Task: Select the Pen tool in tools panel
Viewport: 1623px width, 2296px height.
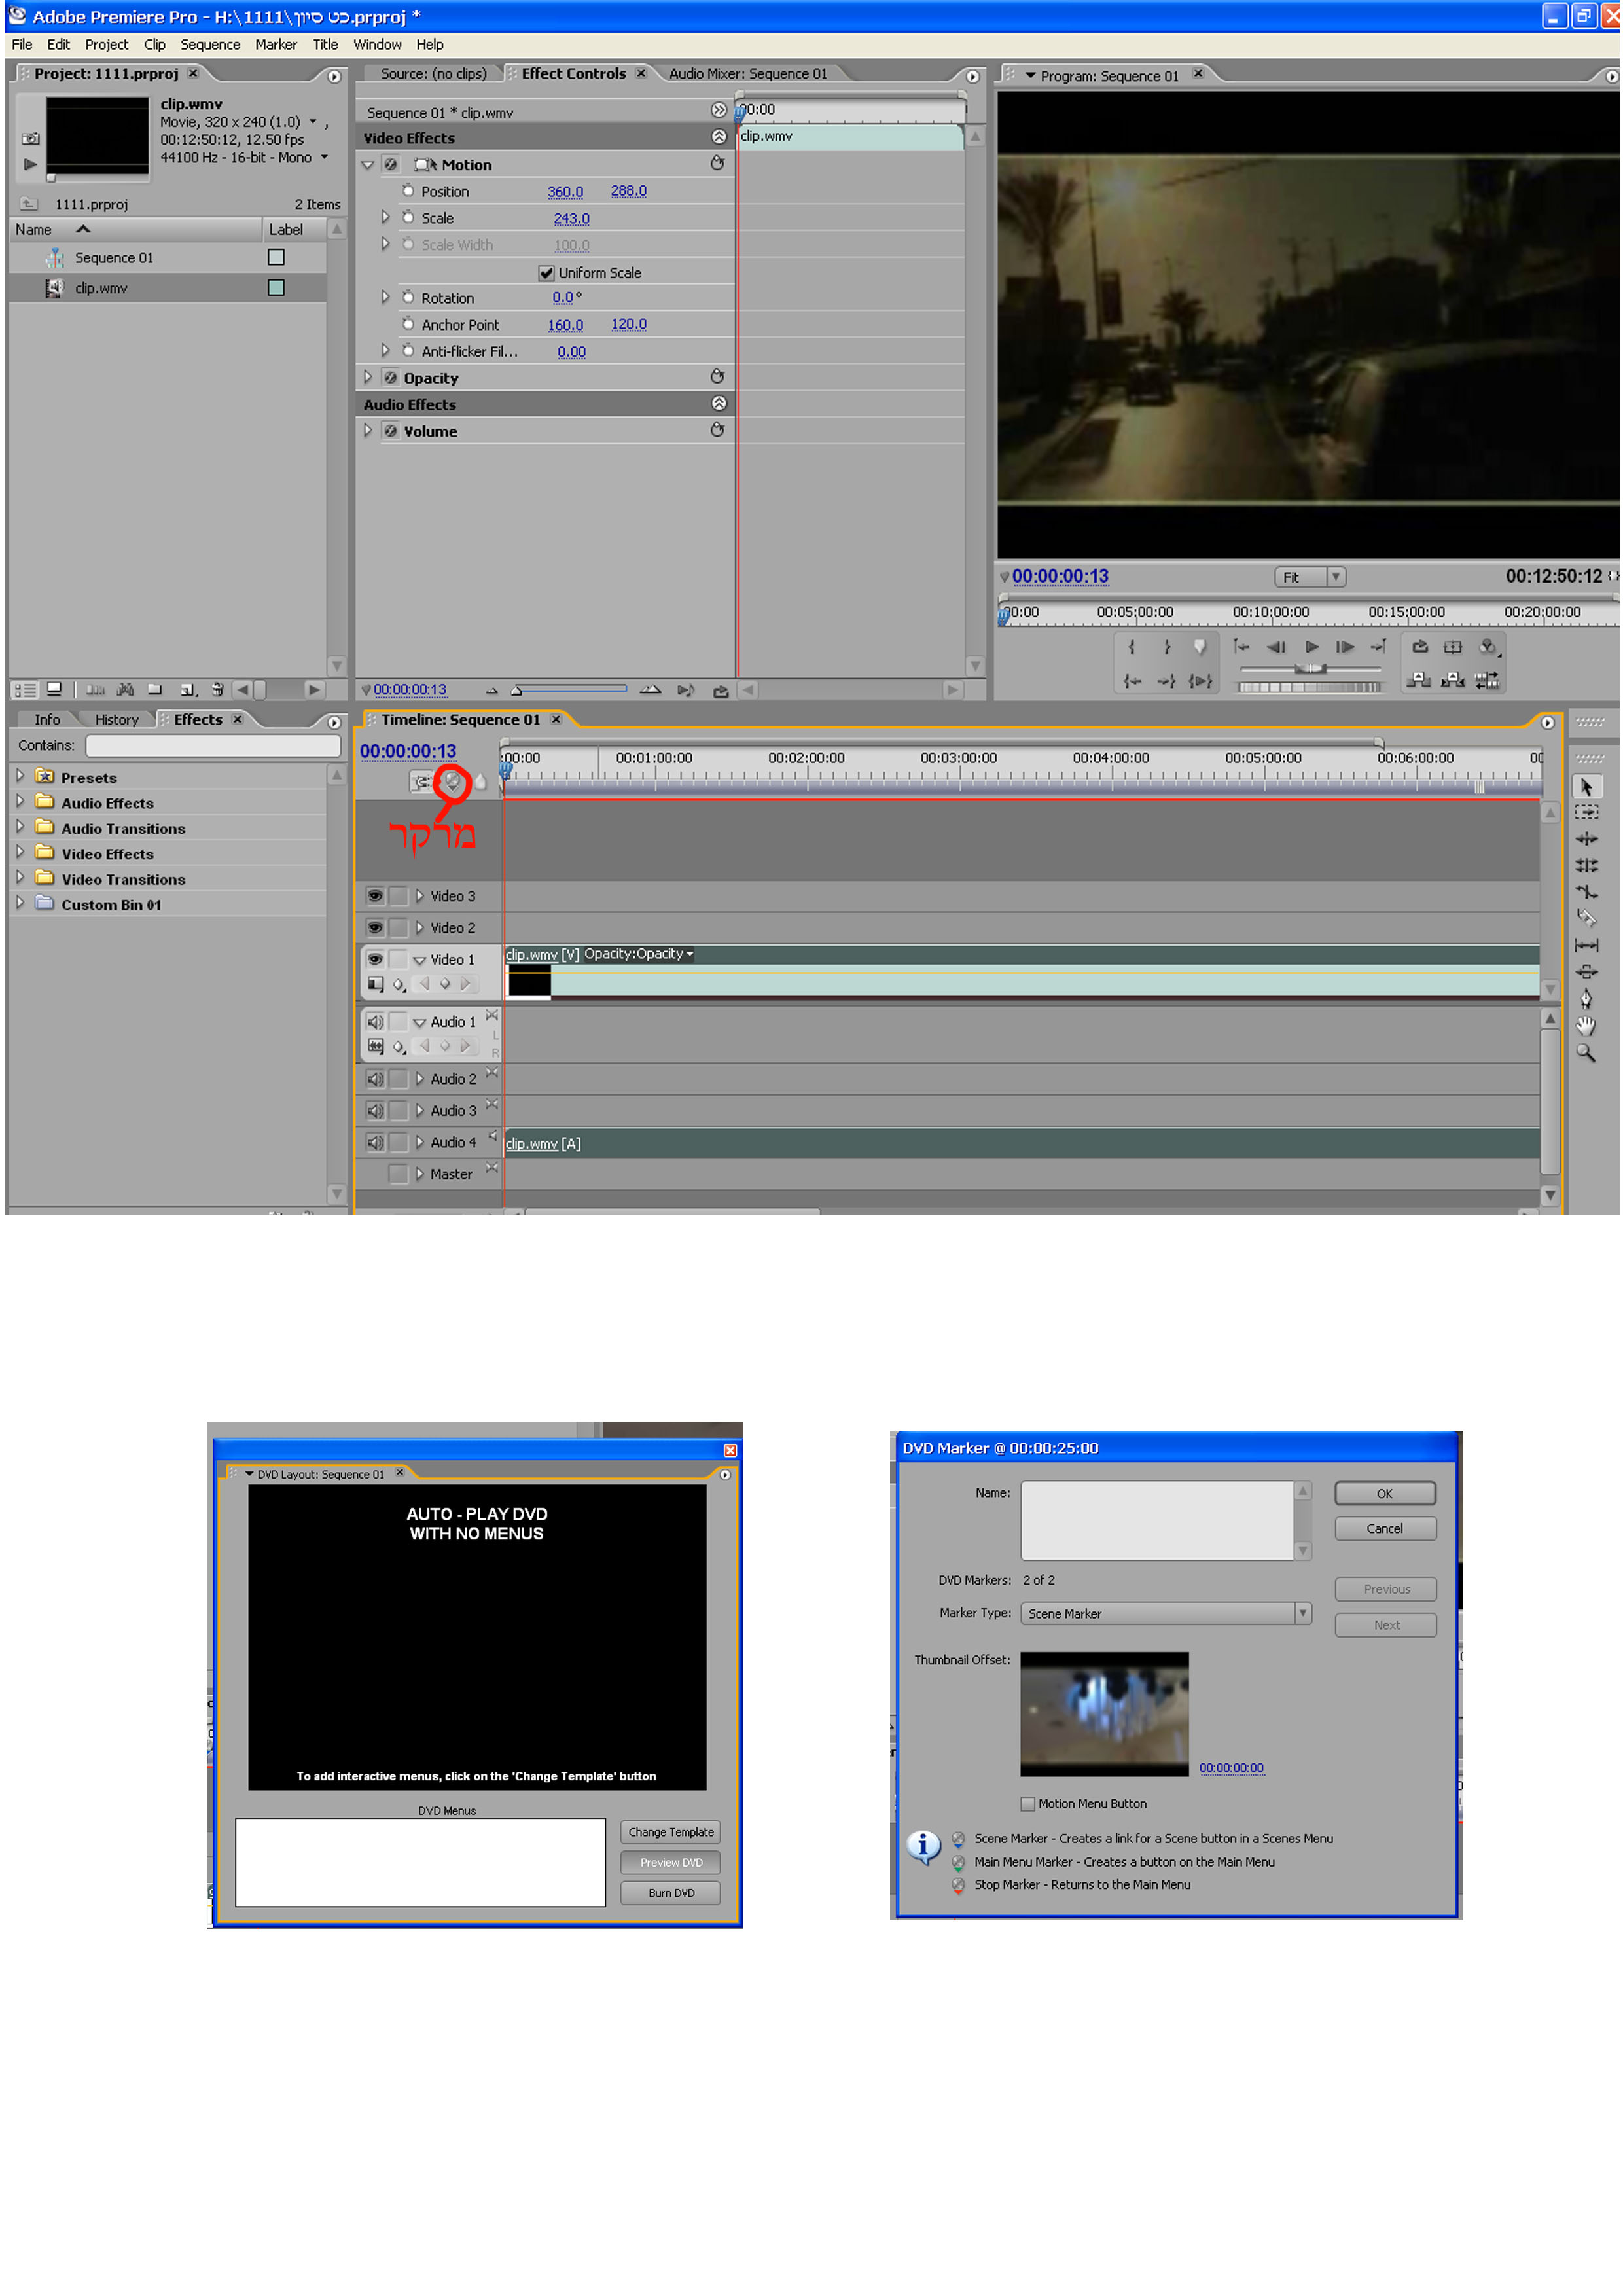Action: (x=1585, y=998)
